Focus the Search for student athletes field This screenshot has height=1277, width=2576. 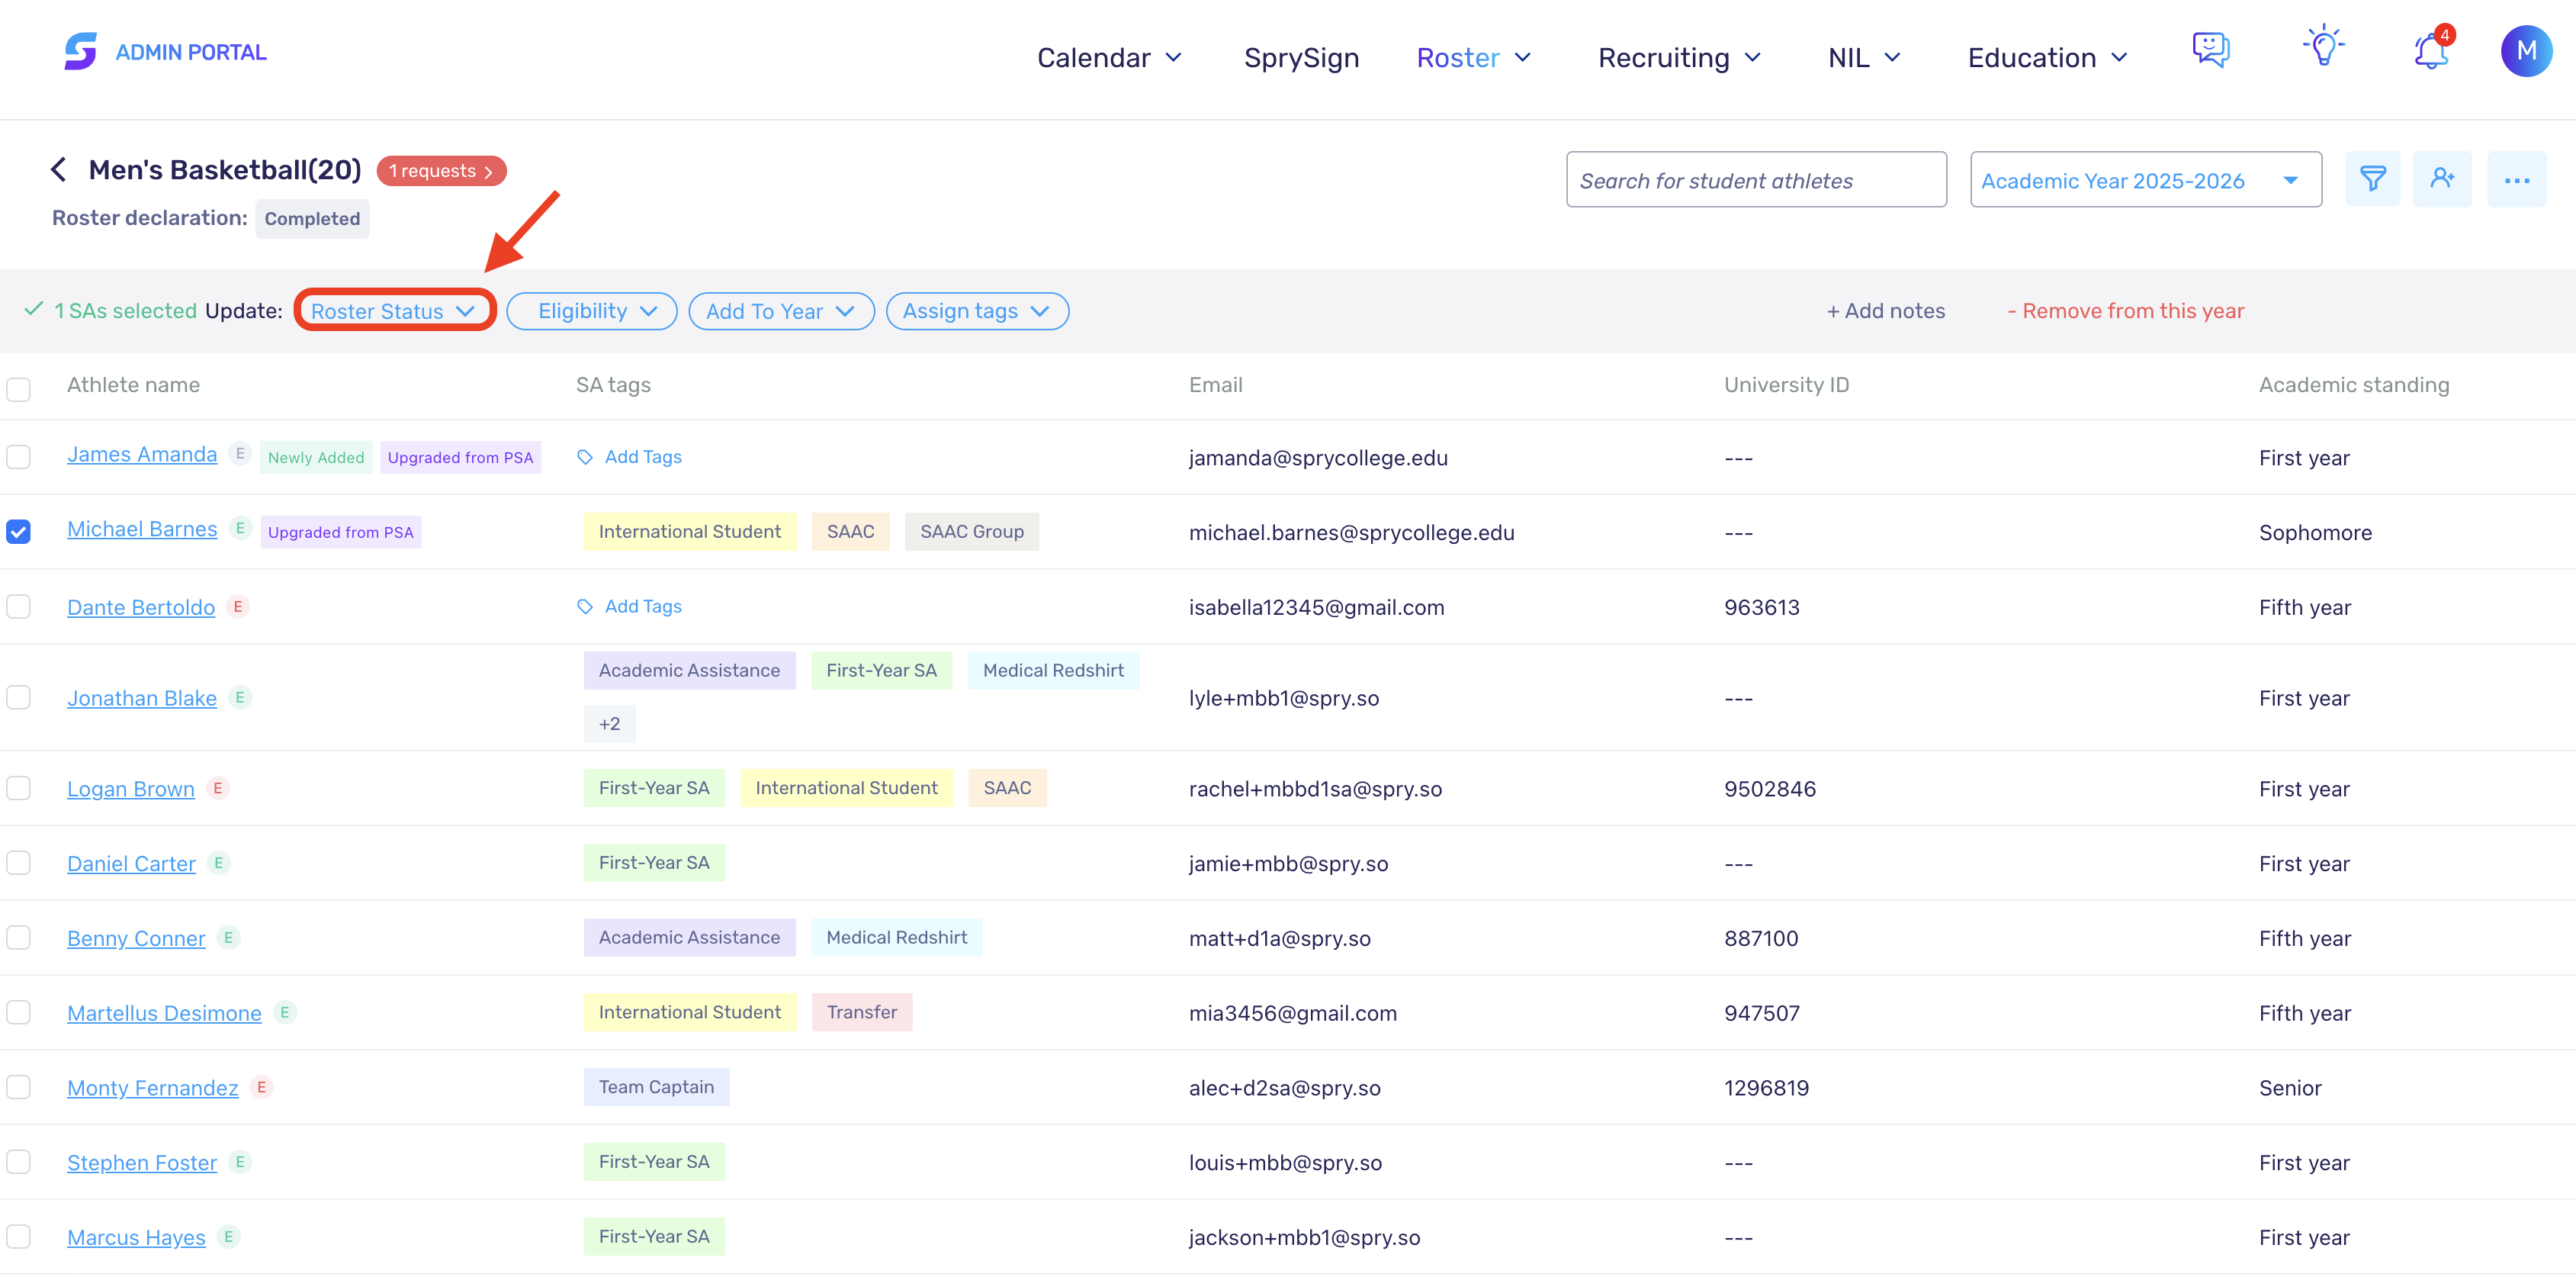pos(1756,180)
